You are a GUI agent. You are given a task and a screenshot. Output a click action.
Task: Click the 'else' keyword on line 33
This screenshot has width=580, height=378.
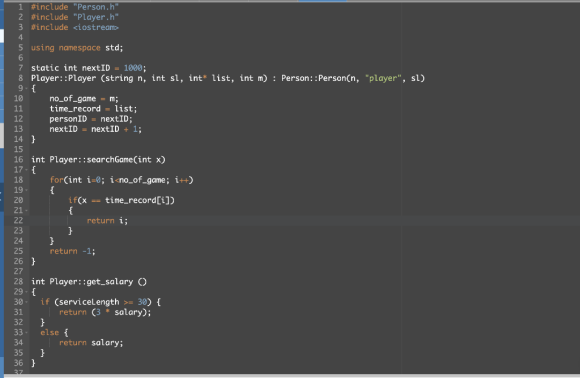click(50, 333)
